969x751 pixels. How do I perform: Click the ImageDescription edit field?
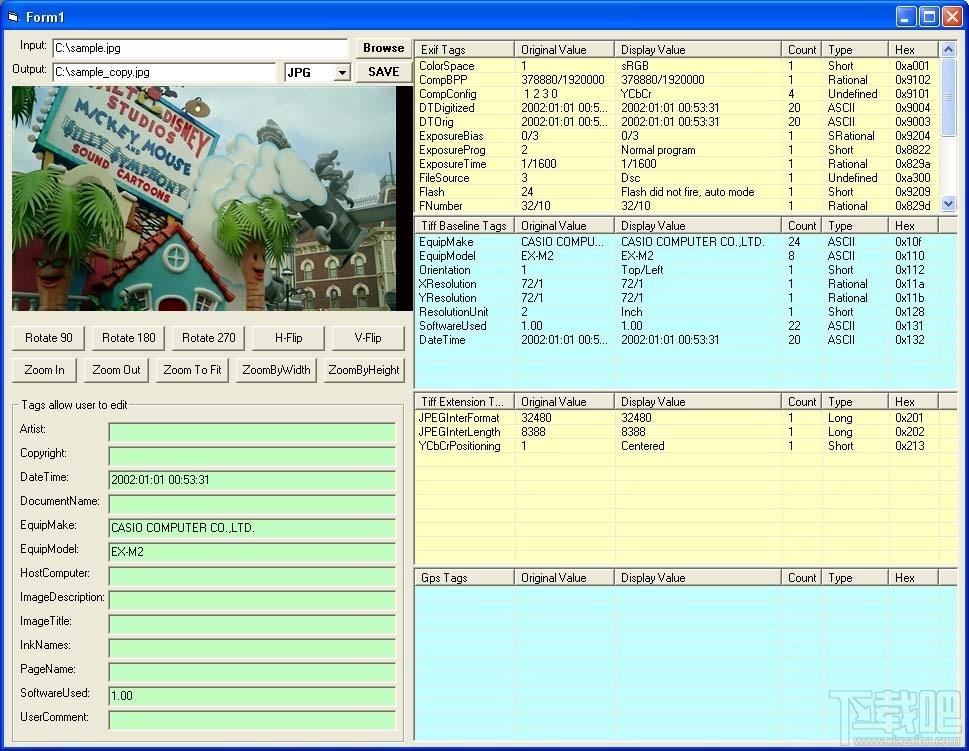pos(252,600)
